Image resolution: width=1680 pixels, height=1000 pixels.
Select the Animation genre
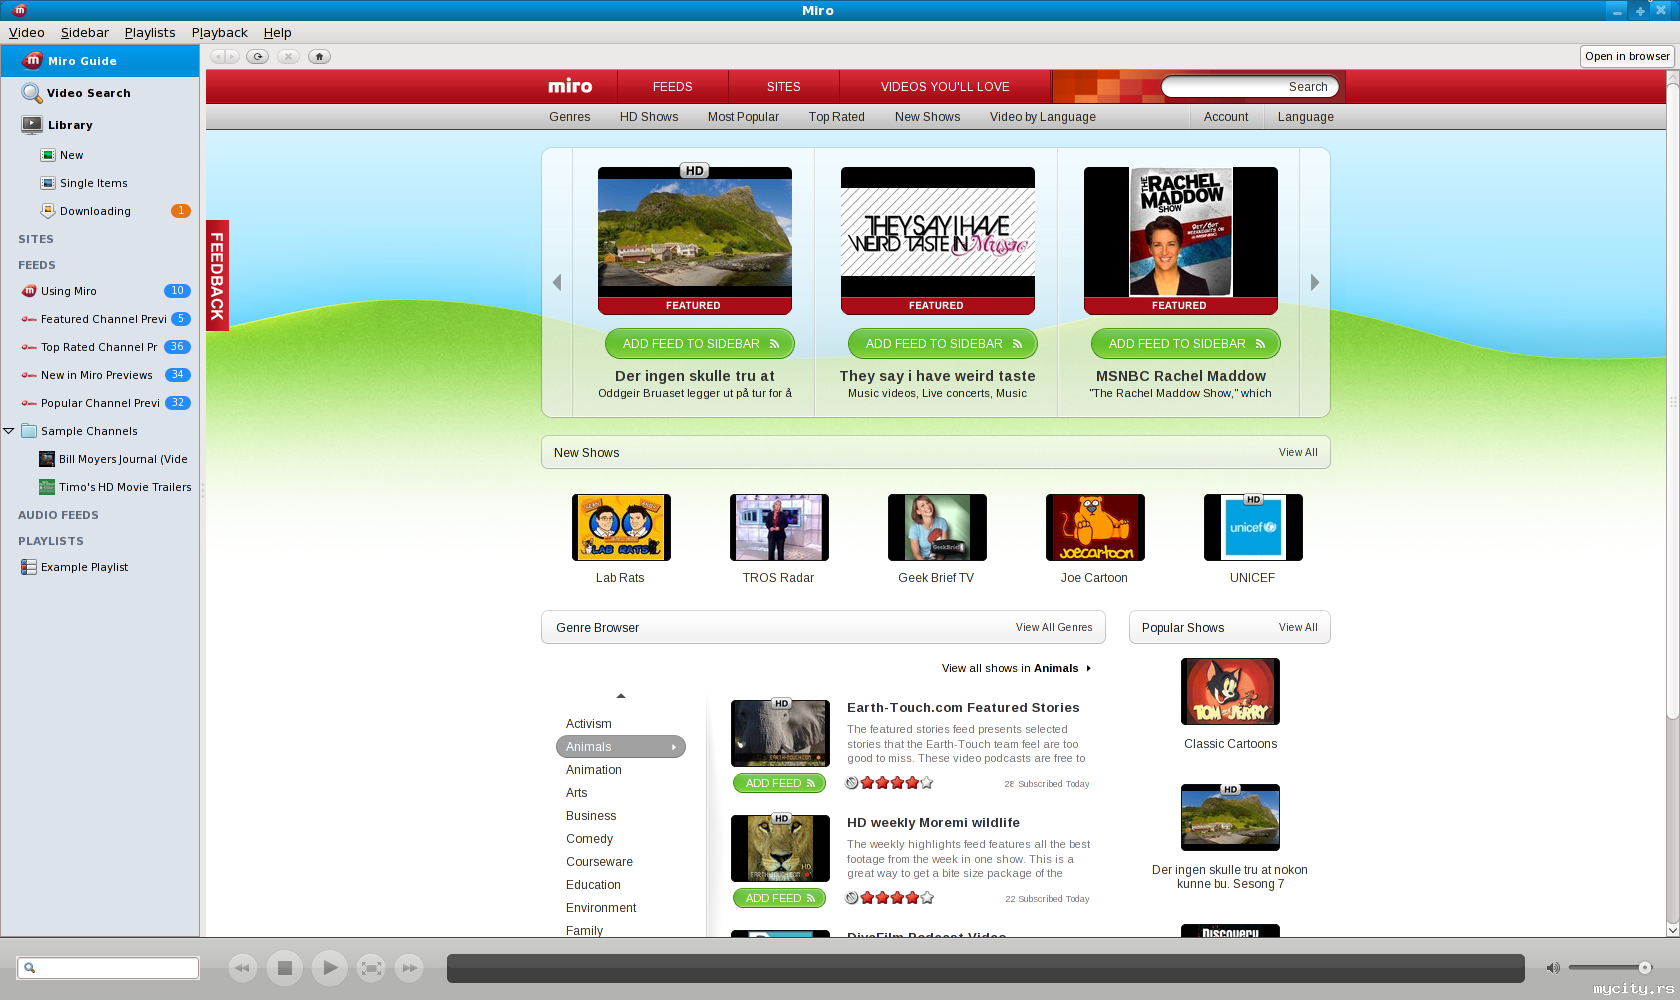coord(594,770)
